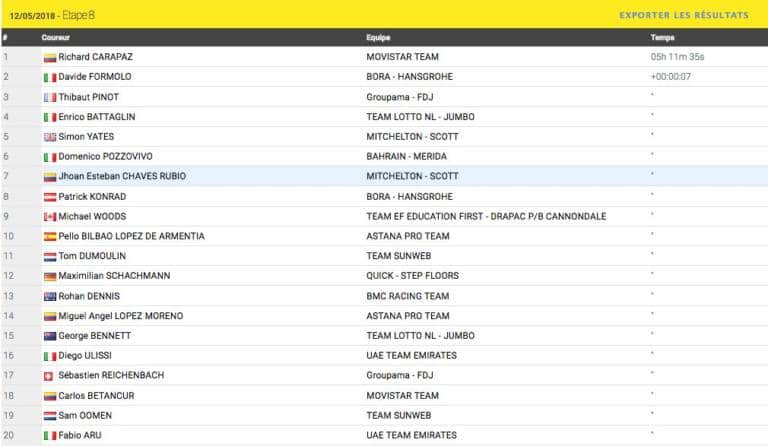Viewport: 768px width, 446px height.
Task: Select rider name Tom DUMOULIN
Action: pyautogui.click(x=92, y=256)
